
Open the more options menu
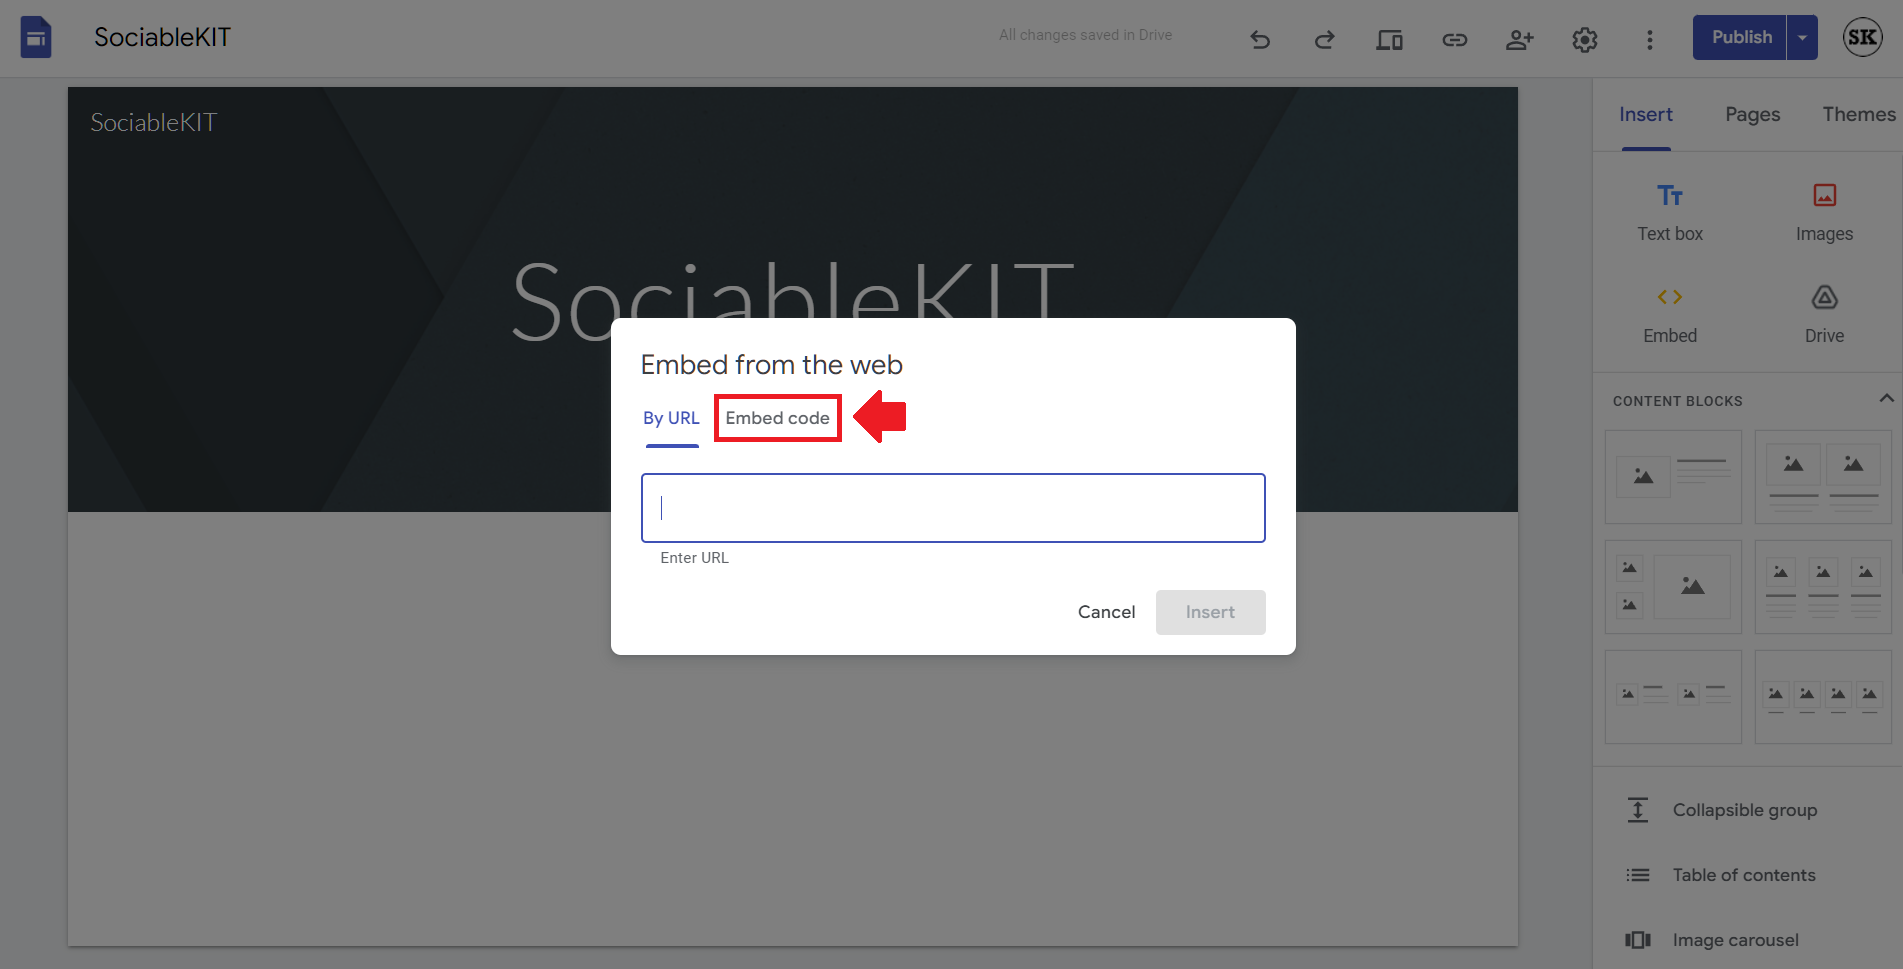click(x=1649, y=40)
